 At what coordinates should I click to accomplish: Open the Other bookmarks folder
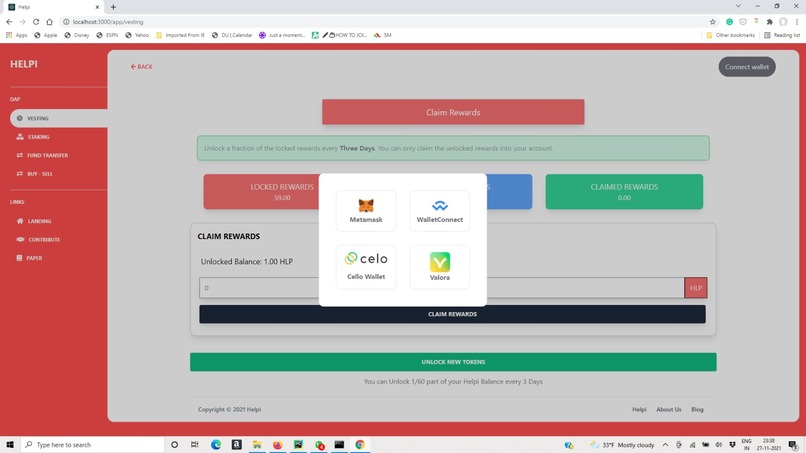(730, 35)
